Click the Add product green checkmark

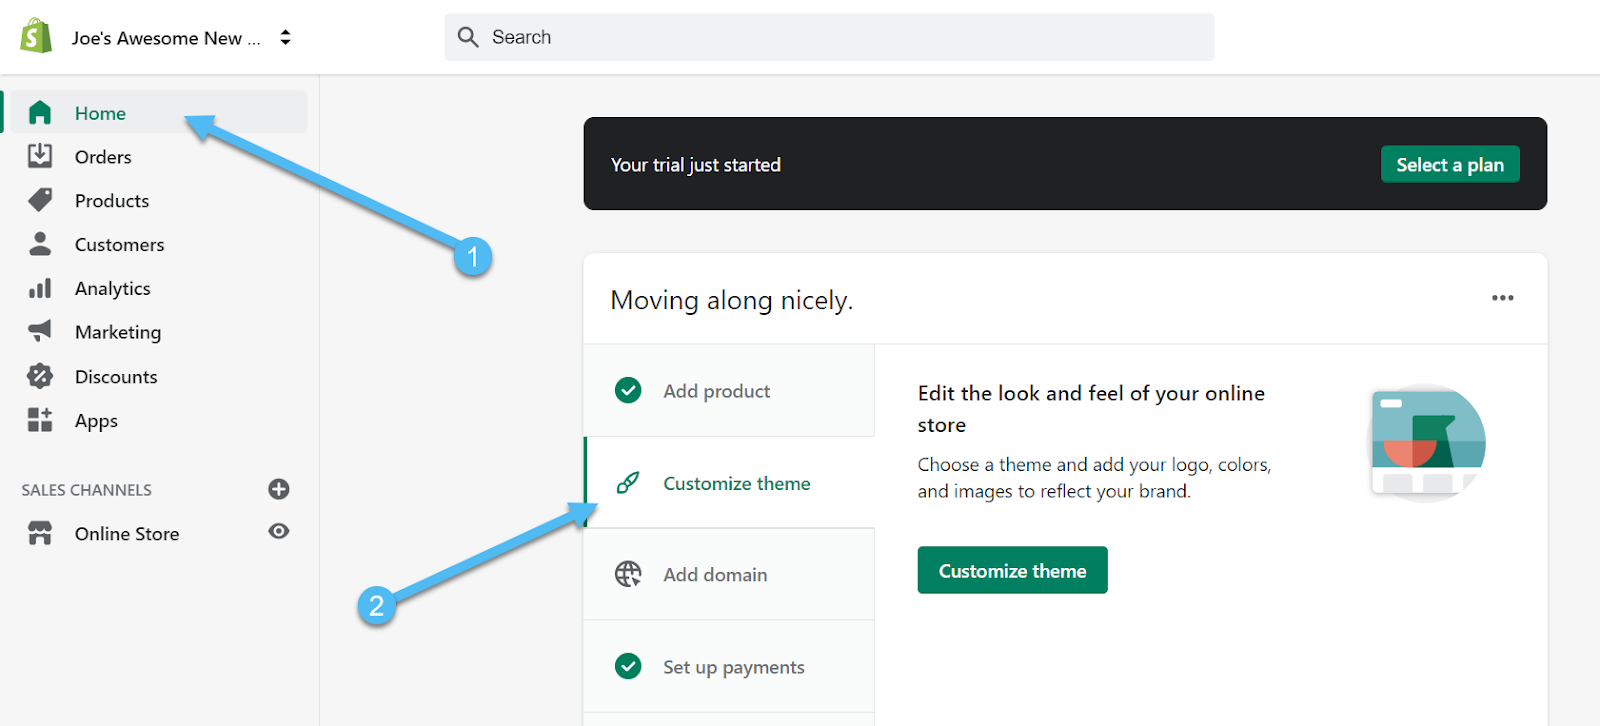pyautogui.click(x=628, y=390)
